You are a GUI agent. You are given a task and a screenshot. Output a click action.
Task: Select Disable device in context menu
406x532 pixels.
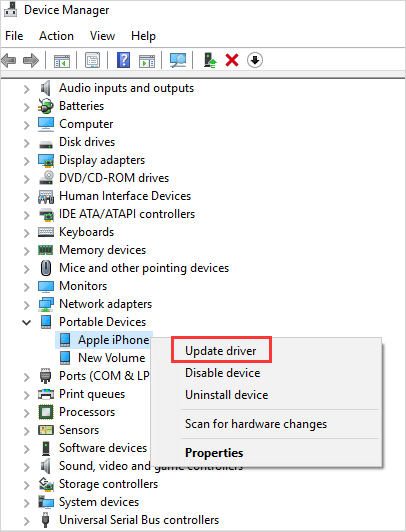coord(223,373)
